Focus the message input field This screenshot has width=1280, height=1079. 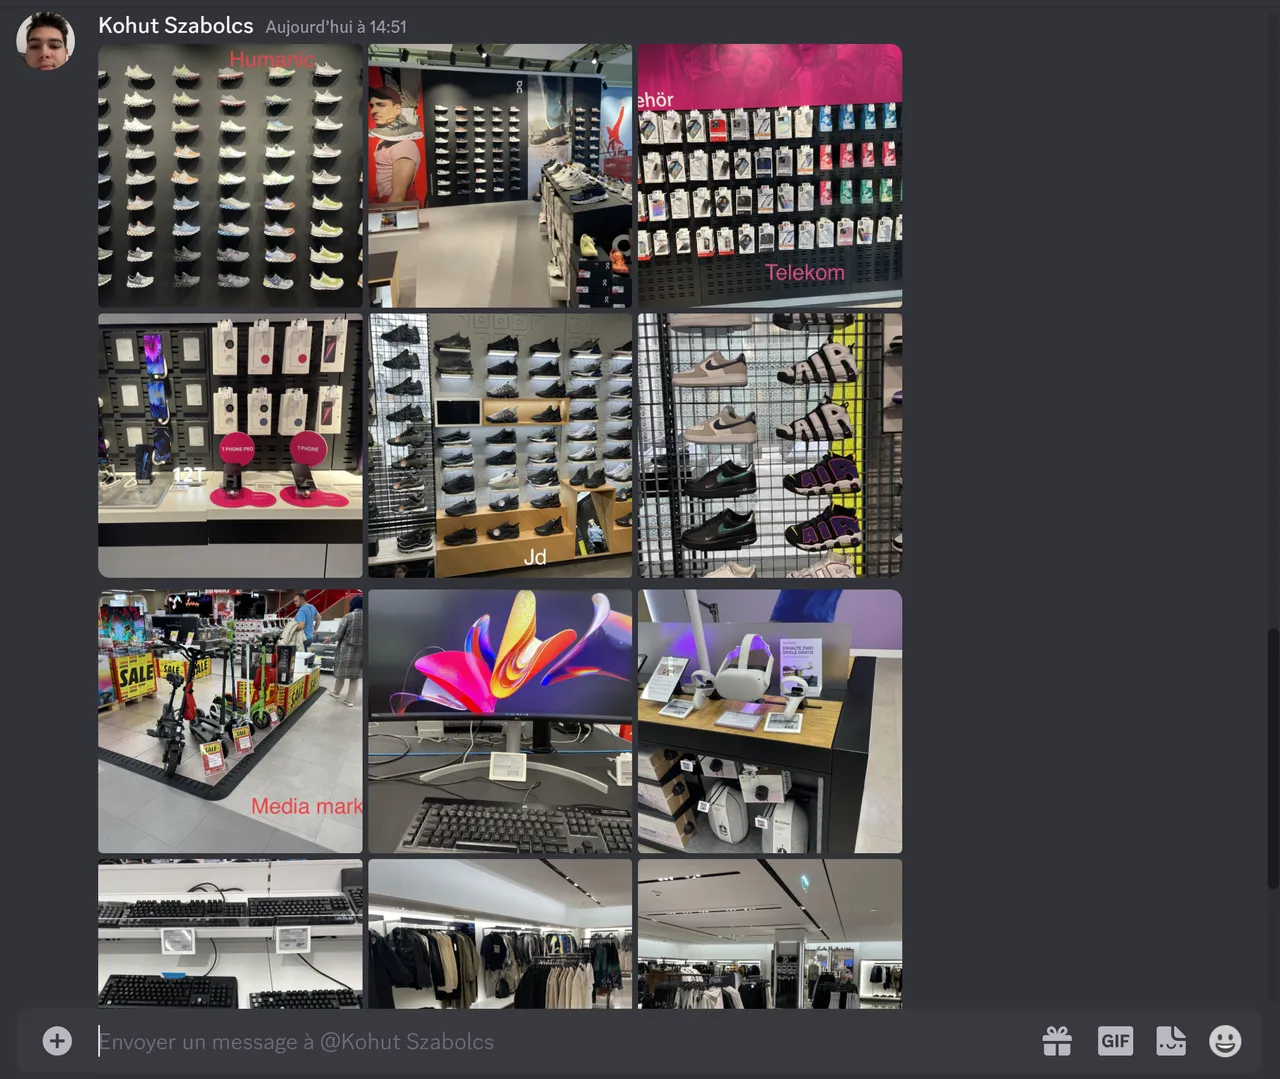click(x=560, y=1041)
